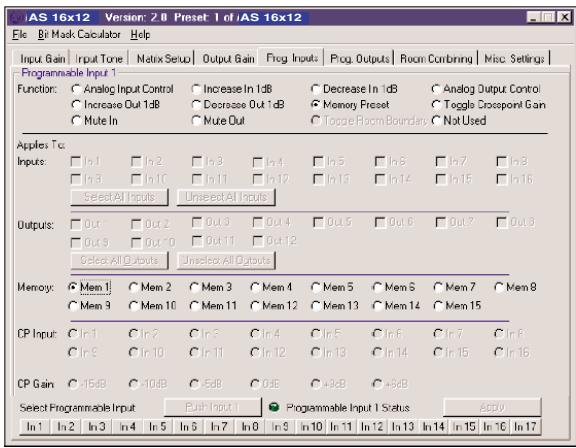Image resolution: width=576 pixels, height=448 pixels.
Task: Select Memory Preset function
Action: 350,105
